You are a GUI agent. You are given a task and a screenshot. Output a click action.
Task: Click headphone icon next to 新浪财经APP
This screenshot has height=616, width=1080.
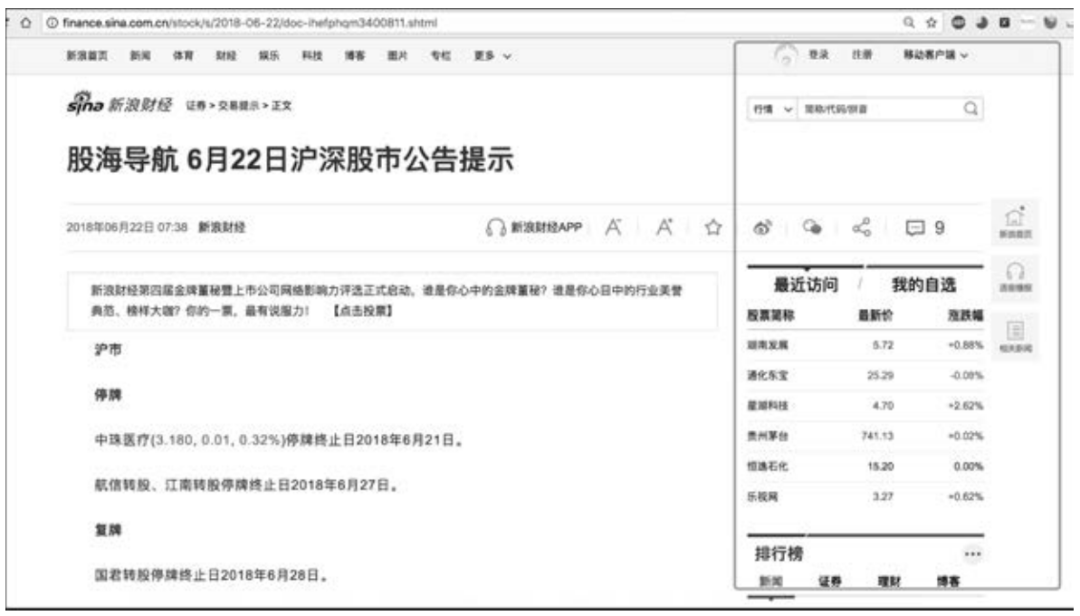(x=495, y=227)
